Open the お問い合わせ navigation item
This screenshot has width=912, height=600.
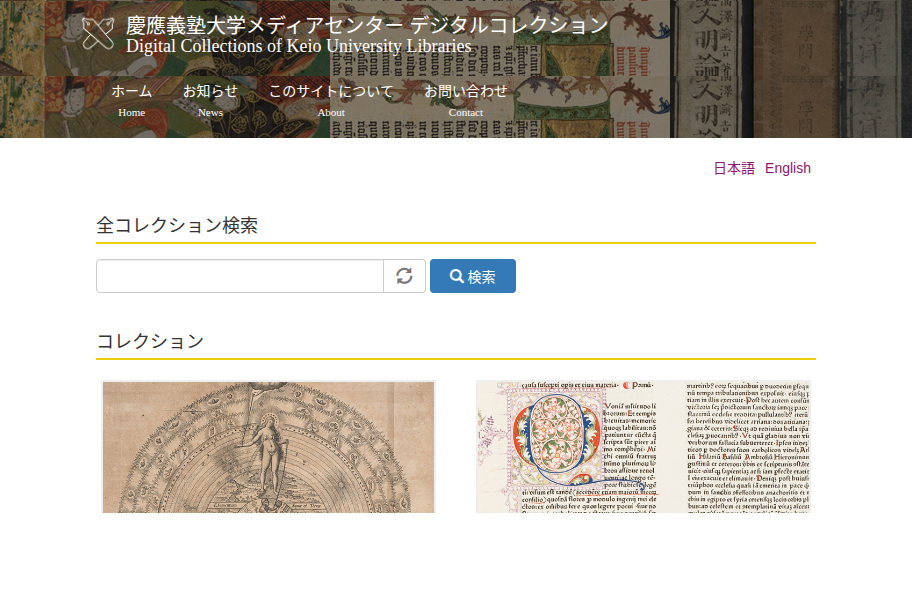(465, 101)
